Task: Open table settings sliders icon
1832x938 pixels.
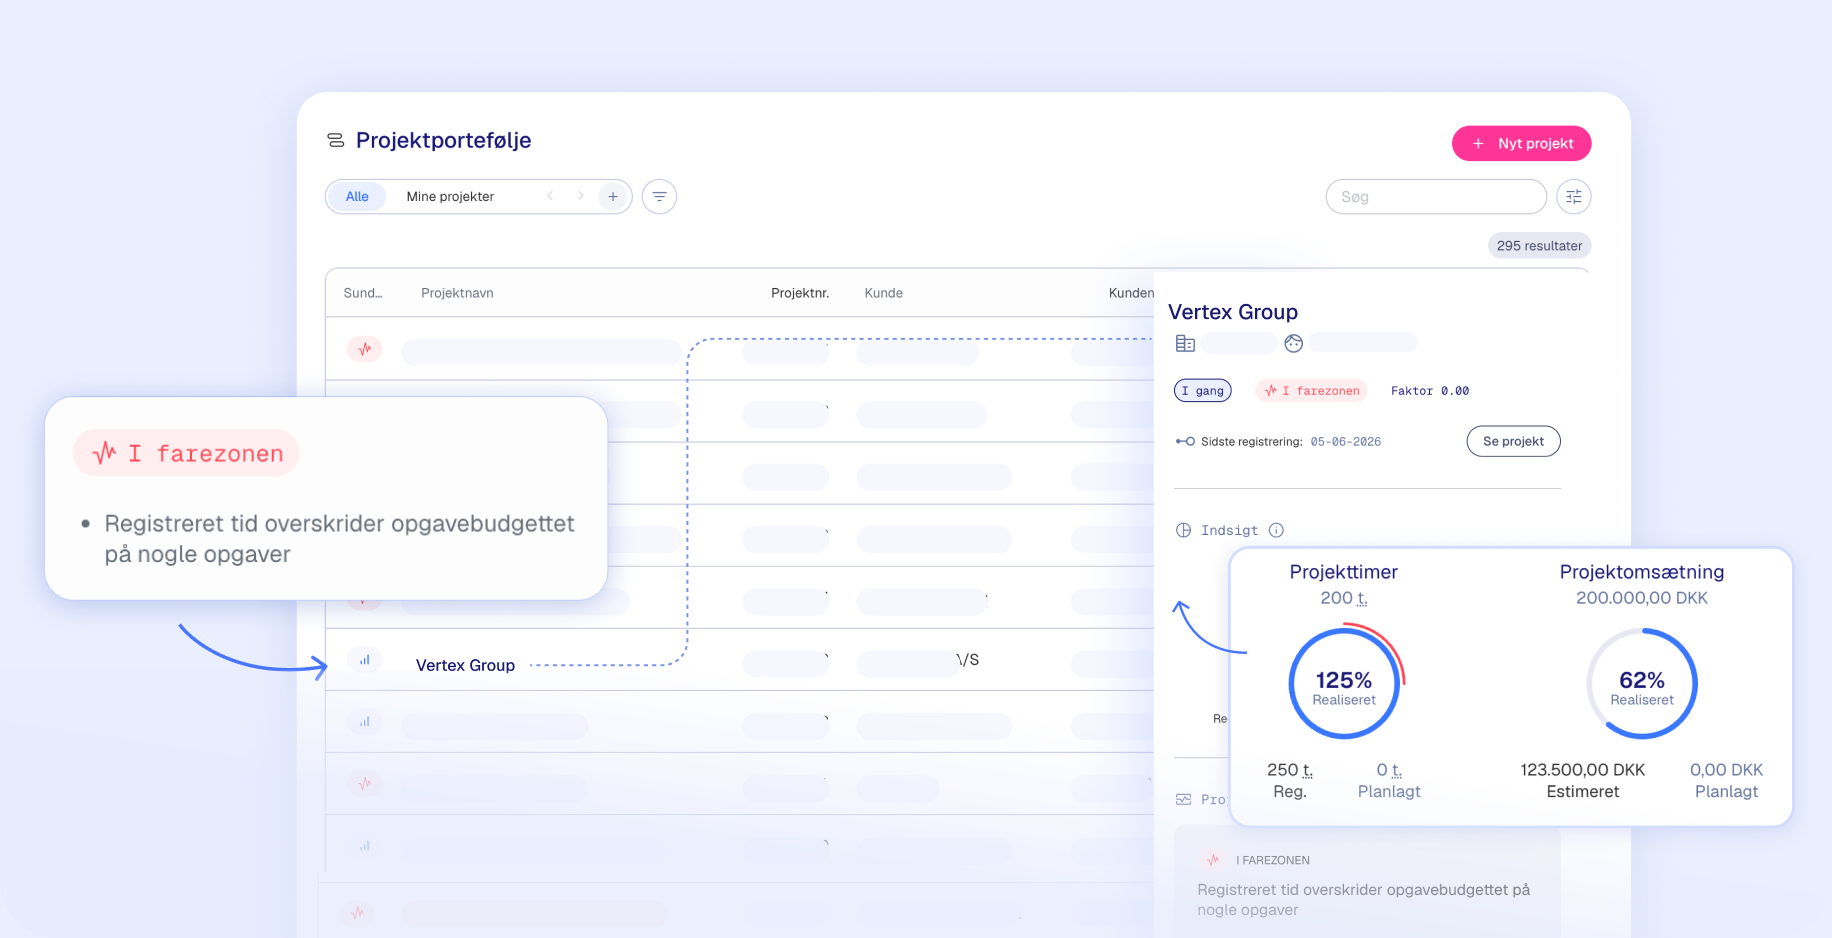Action: coord(1574,197)
